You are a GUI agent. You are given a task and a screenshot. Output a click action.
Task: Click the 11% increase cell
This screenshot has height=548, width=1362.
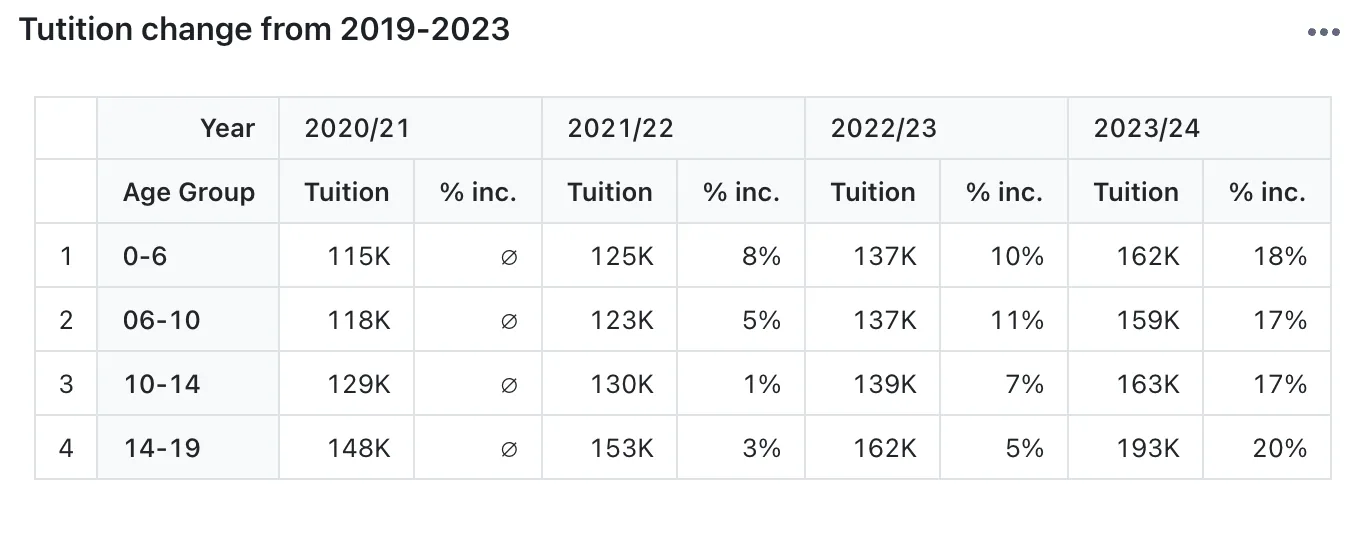1004,319
